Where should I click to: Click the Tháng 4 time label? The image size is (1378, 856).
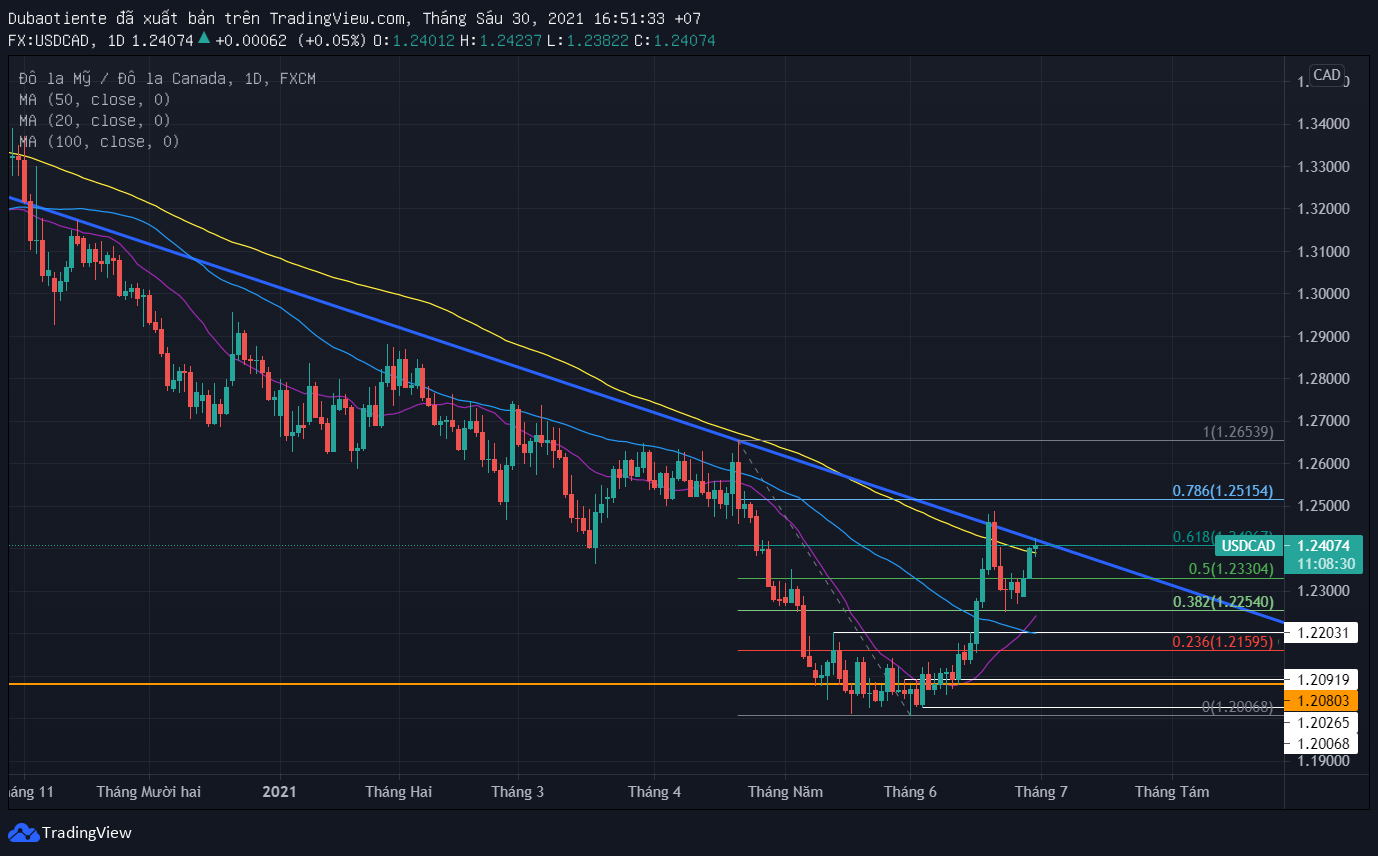[x=655, y=792]
